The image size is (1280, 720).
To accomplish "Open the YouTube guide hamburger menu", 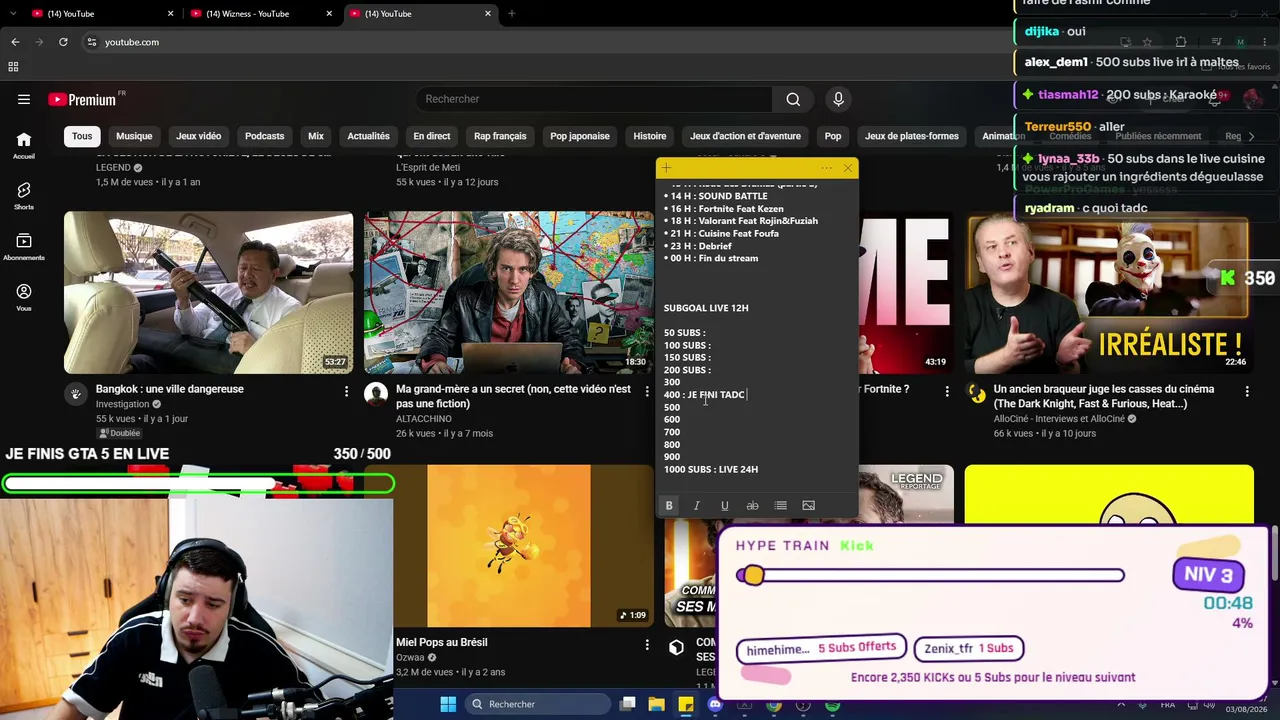I will coord(24,99).
